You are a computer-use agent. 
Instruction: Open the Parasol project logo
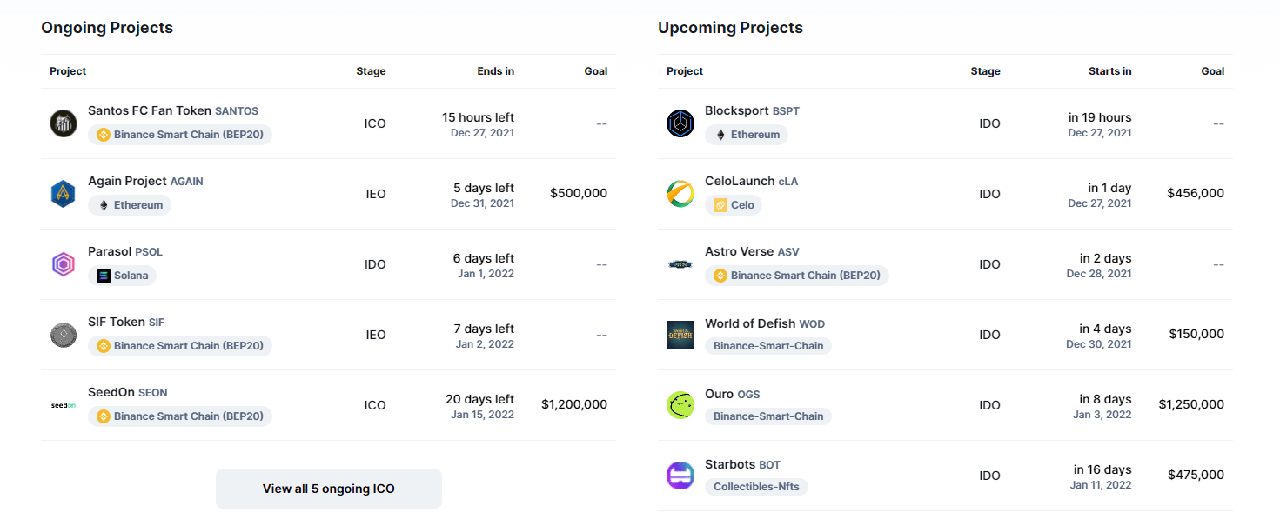pos(63,265)
